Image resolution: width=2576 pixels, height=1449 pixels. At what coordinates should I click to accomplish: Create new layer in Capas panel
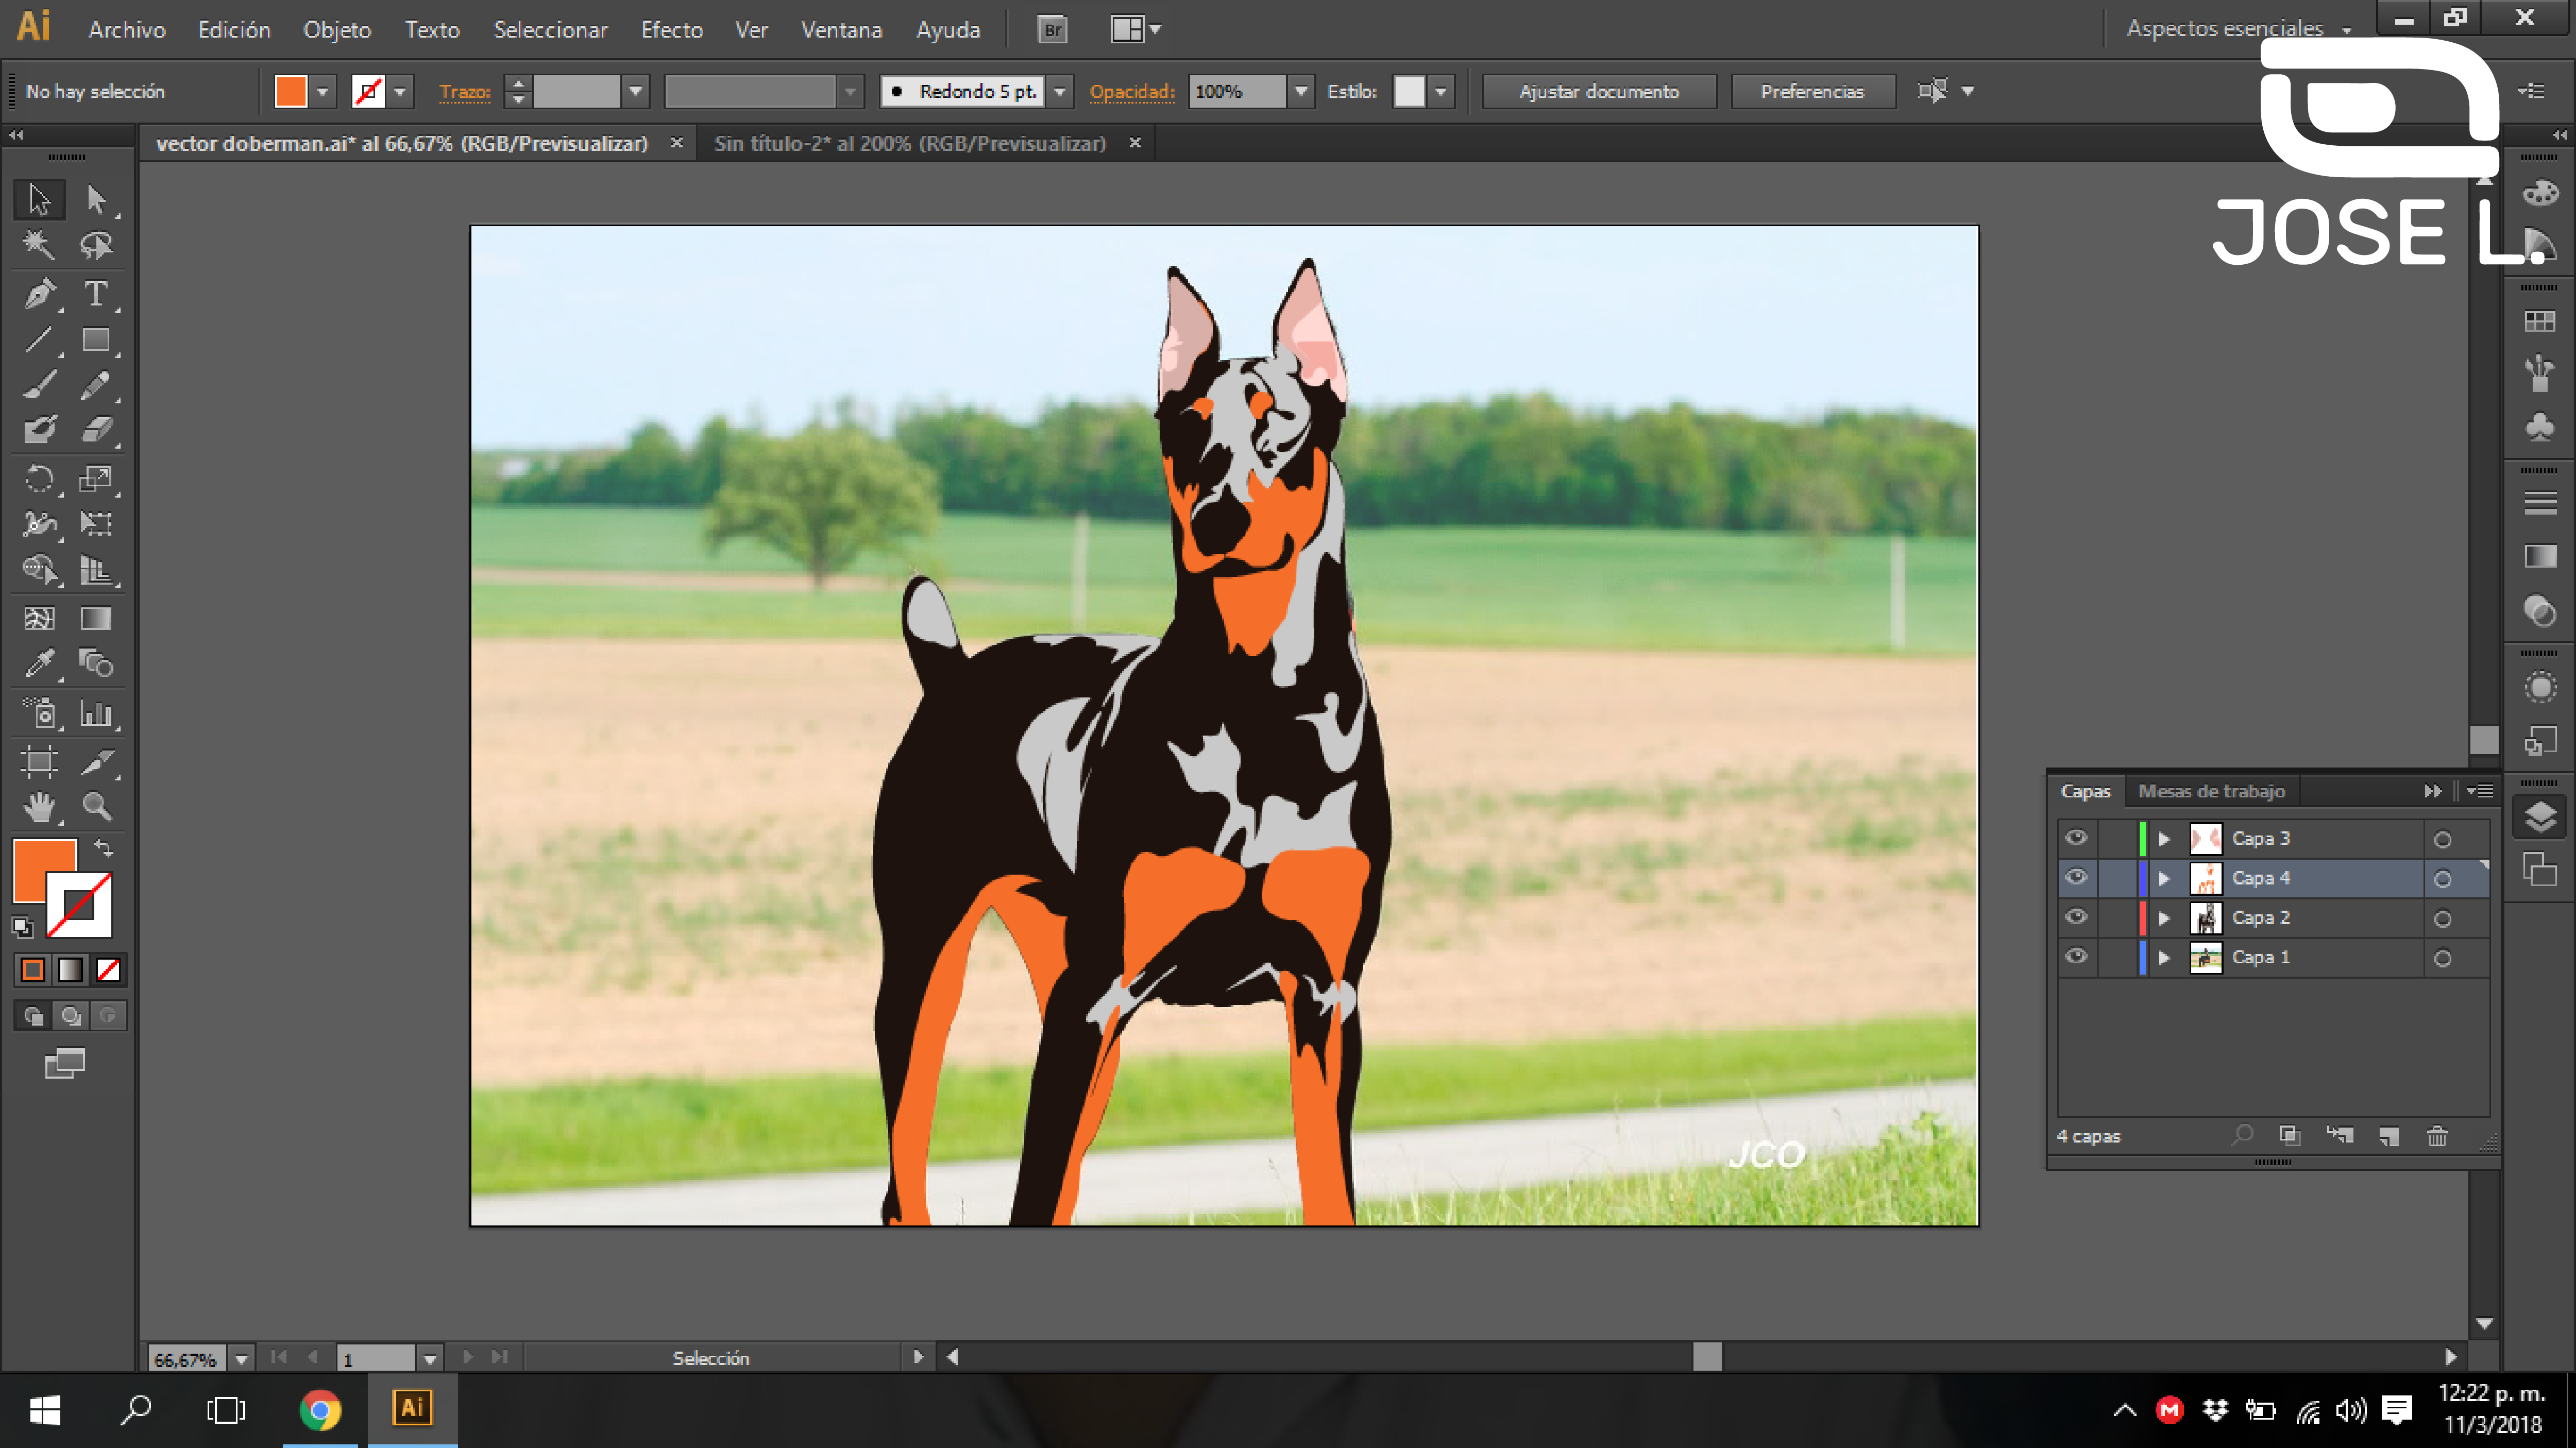2389,1136
